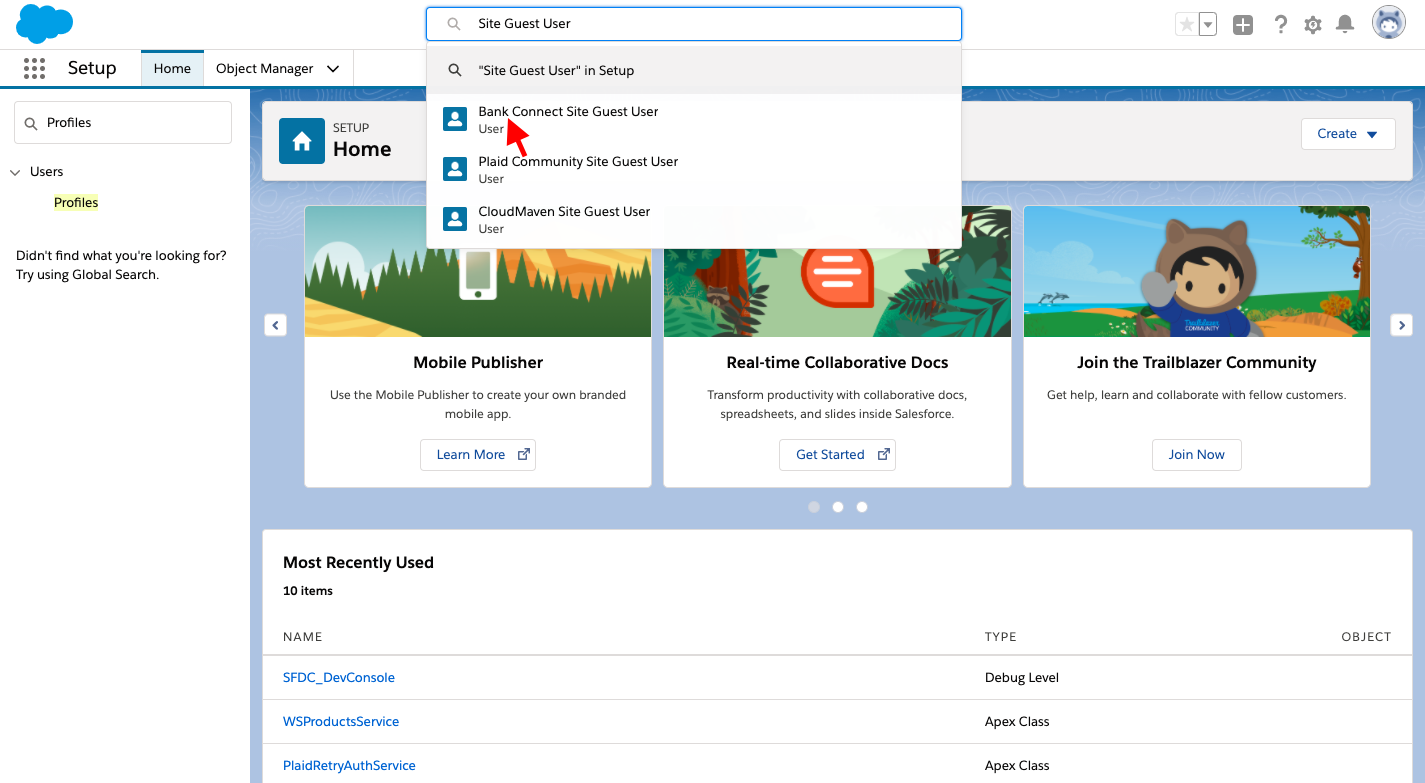Select the third carousel page dot
Screen dimensions: 1425x783
pyautogui.click(x=862, y=507)
